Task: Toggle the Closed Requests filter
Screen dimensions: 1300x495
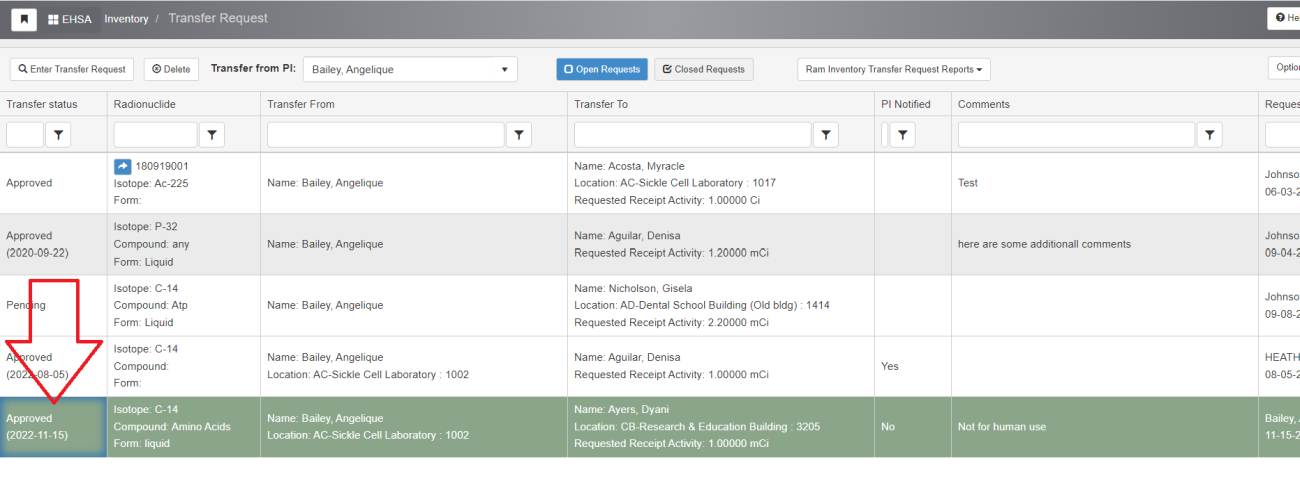Action: [704, 69]
